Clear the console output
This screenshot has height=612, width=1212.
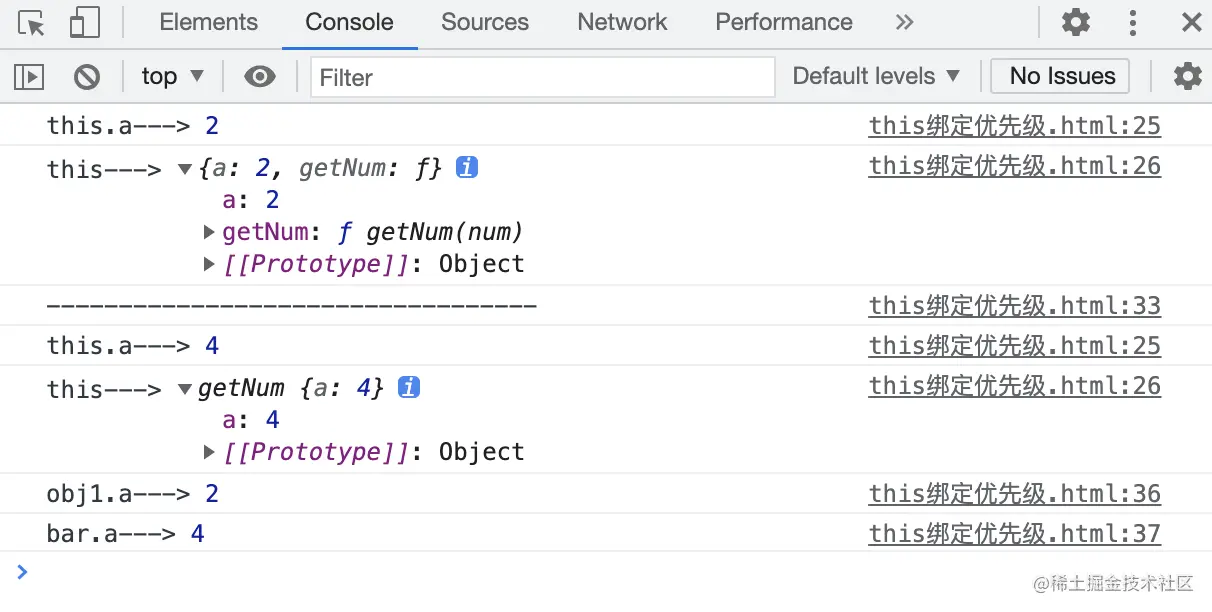pyautogui.click(x=87, y=76)
